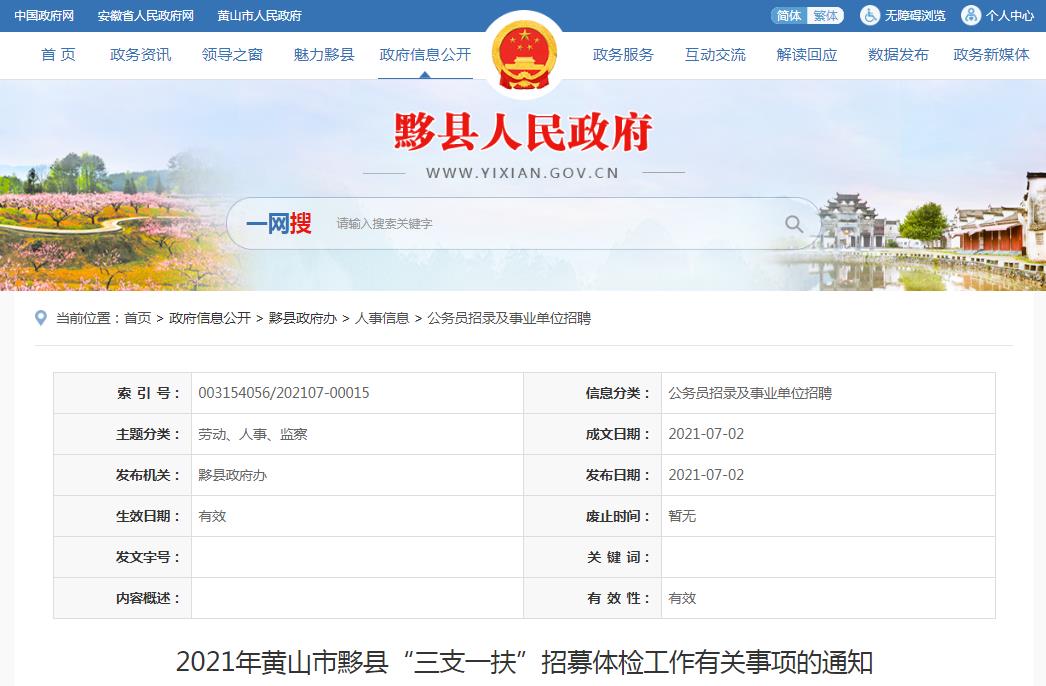The image size is (1046, 686).
Task: Go to 政务服务 section
Action: pyautogui.click(x=623, y=55)
